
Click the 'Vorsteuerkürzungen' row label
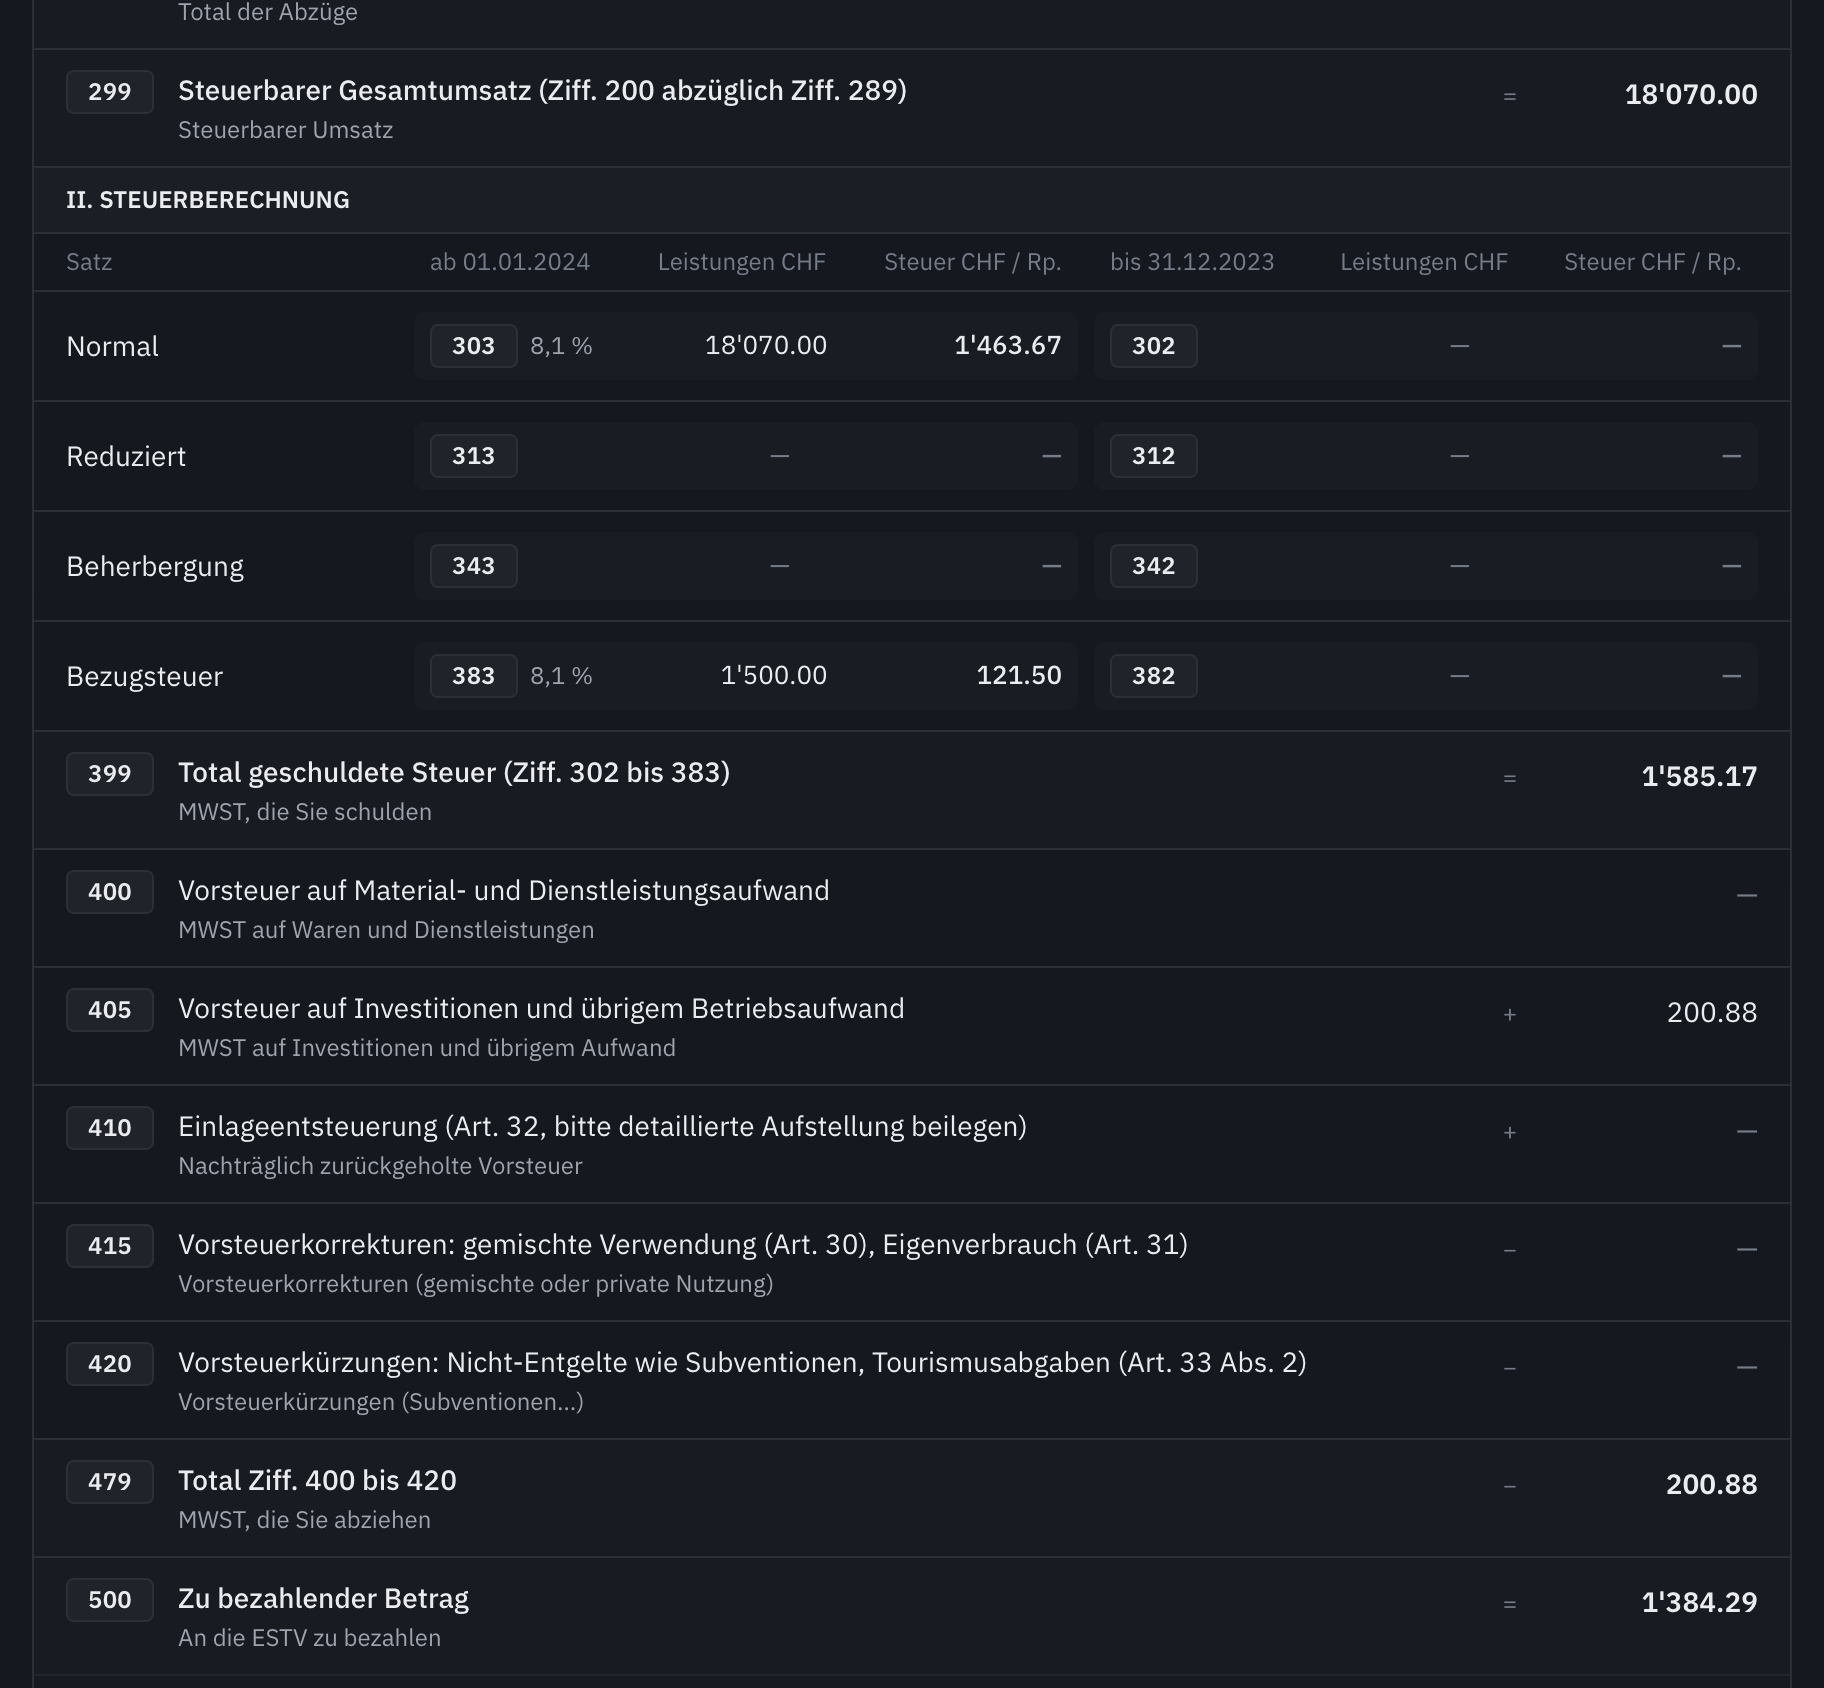[x=742, y=1363]
